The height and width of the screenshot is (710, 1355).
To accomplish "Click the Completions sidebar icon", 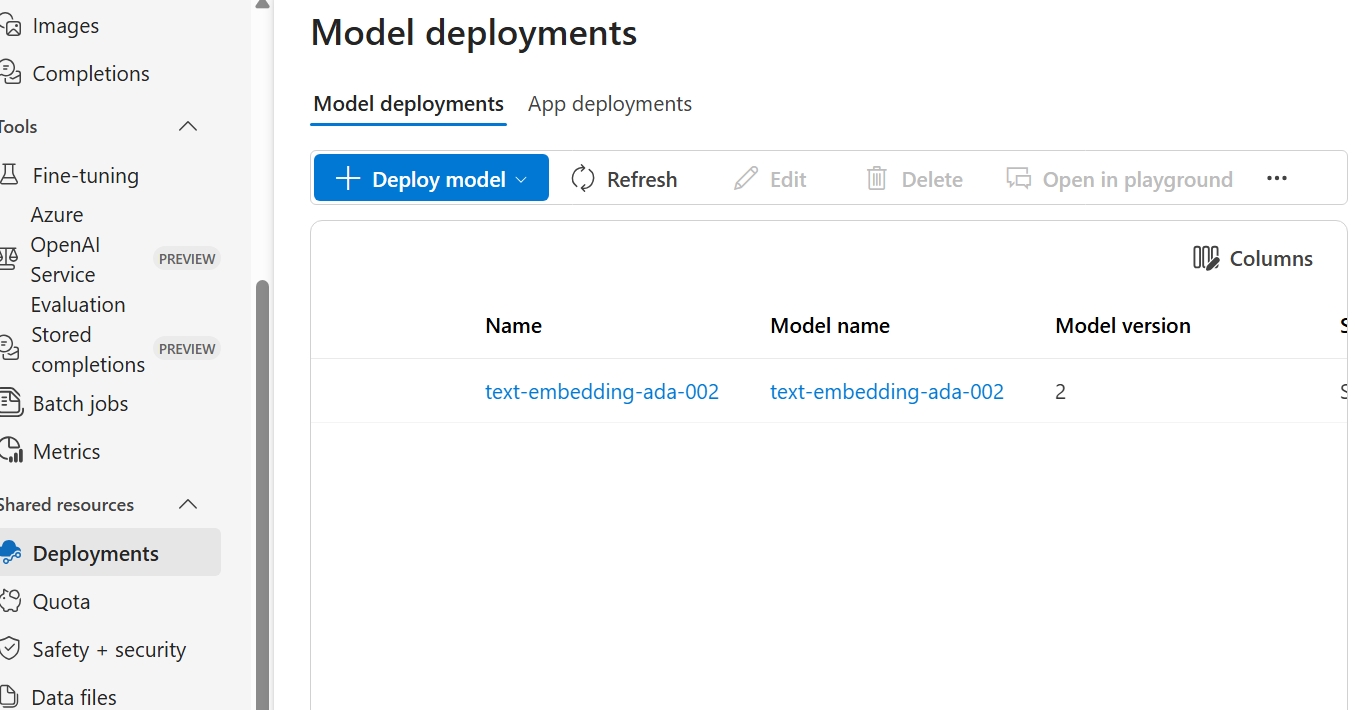I will click(9, 73).
